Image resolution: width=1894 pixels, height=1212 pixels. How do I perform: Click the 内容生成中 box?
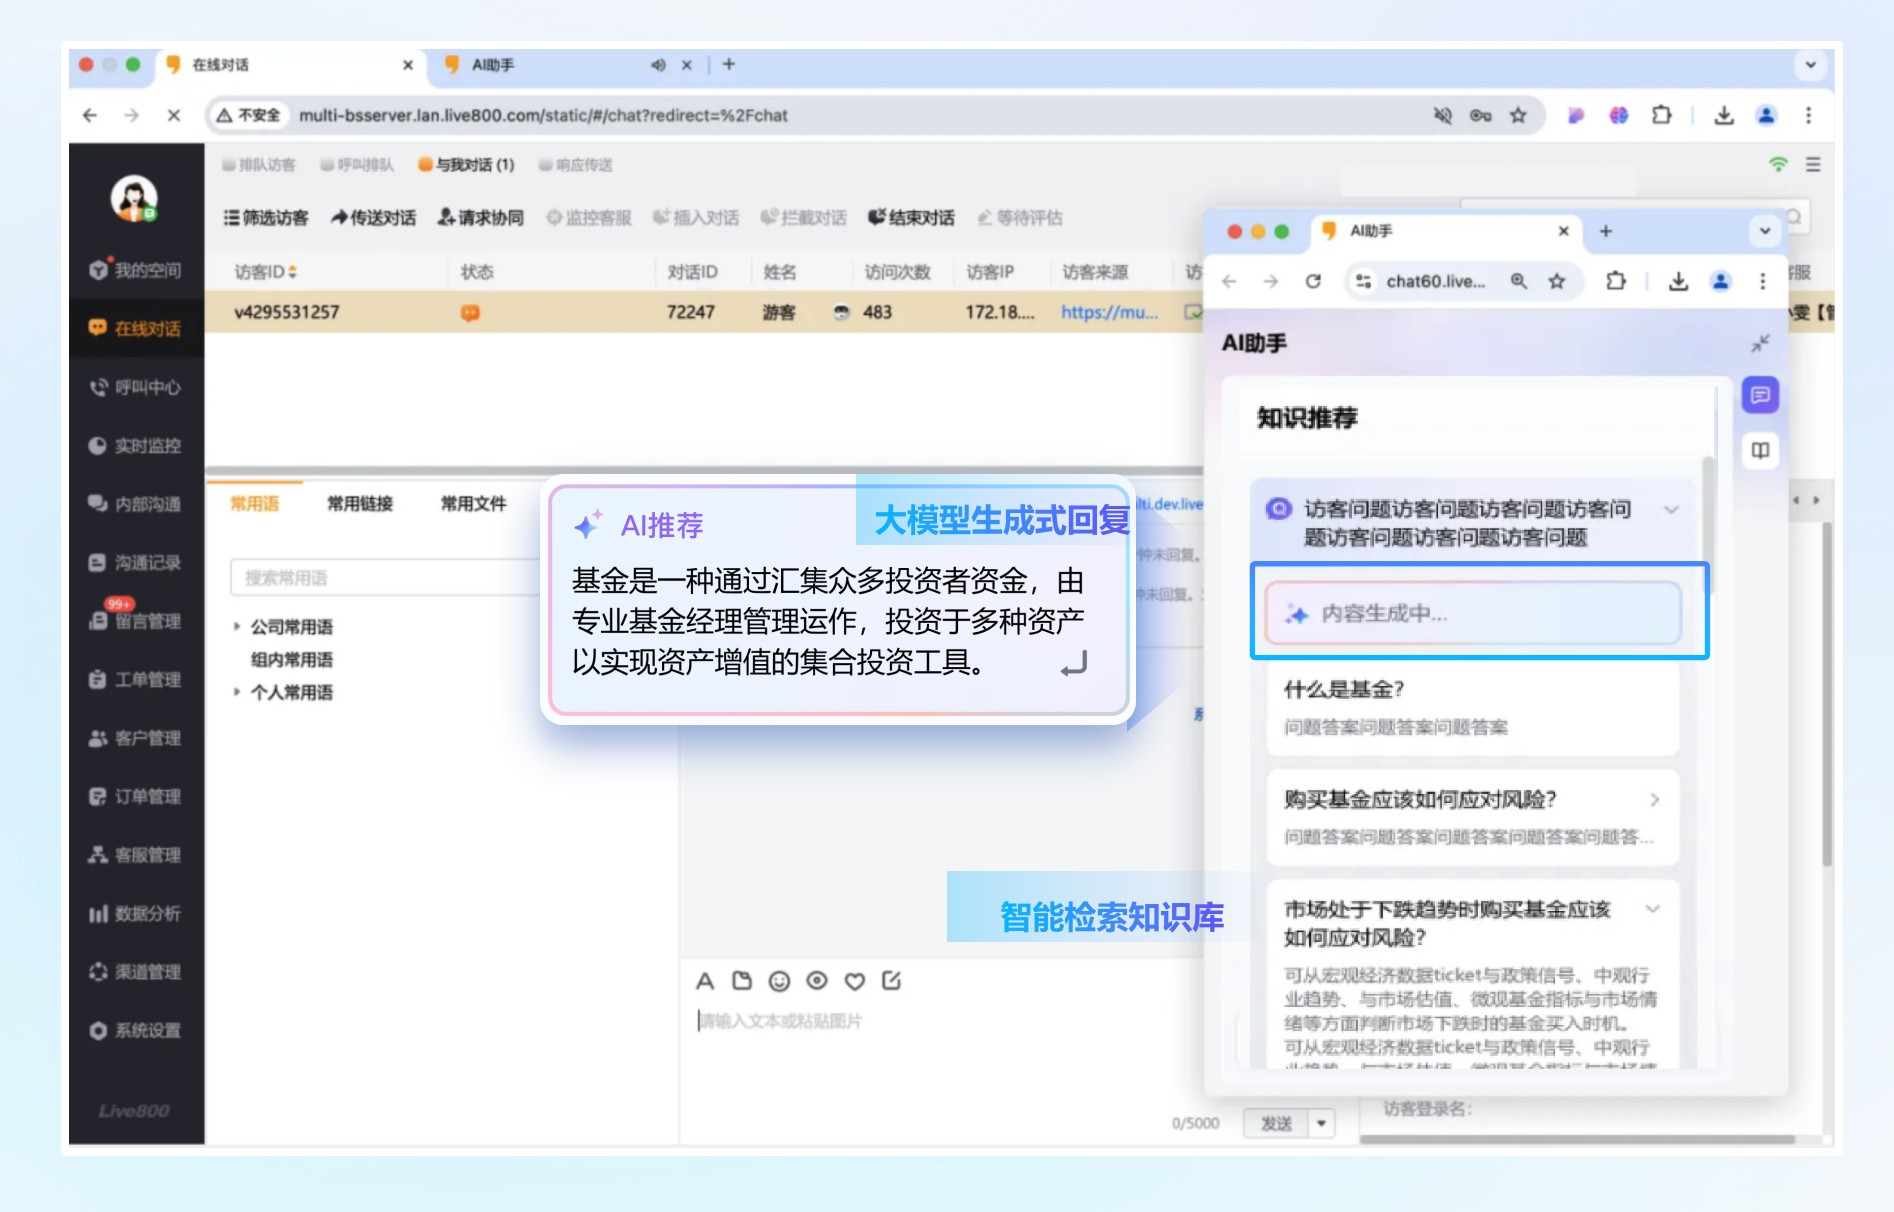[1473, 613]
